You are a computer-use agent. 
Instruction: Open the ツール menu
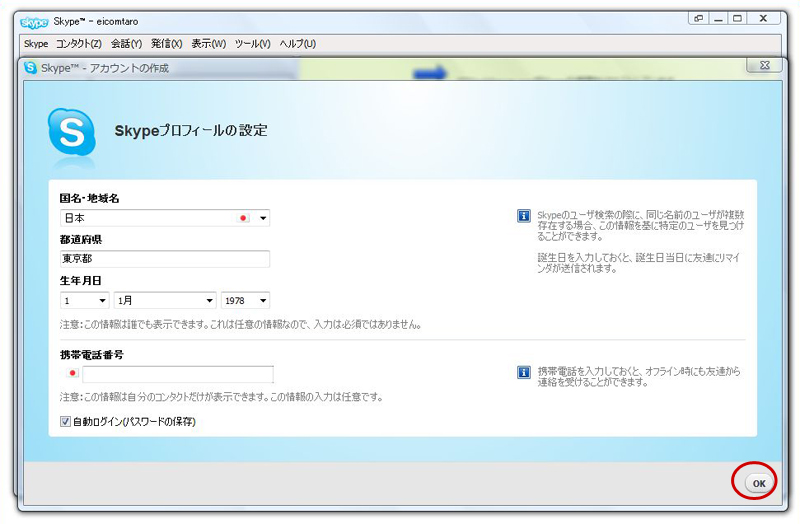[x=252, y=44]
